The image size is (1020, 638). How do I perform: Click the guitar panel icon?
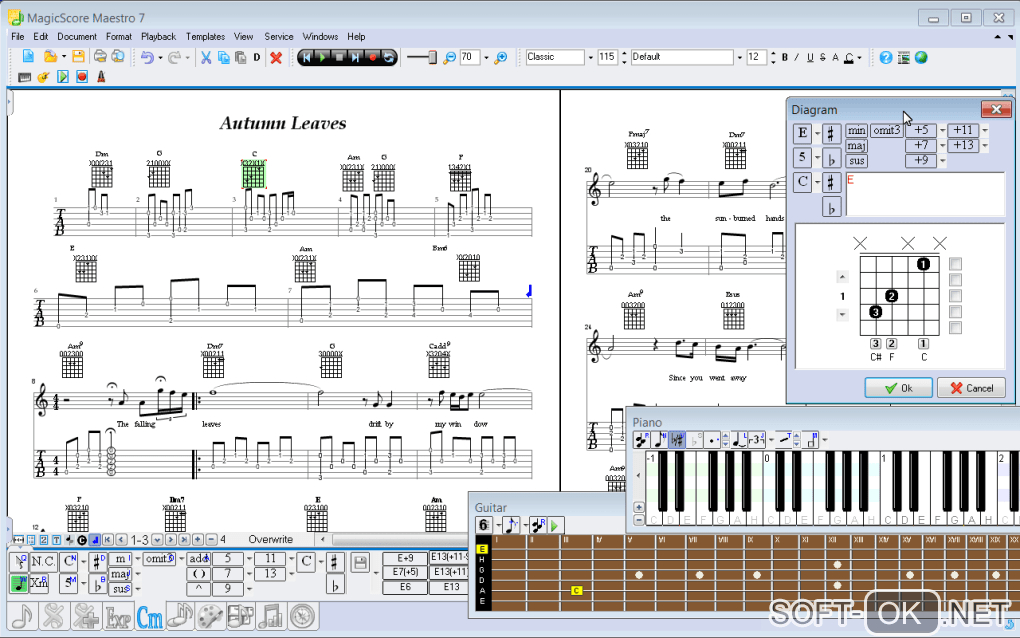(43, 77)
